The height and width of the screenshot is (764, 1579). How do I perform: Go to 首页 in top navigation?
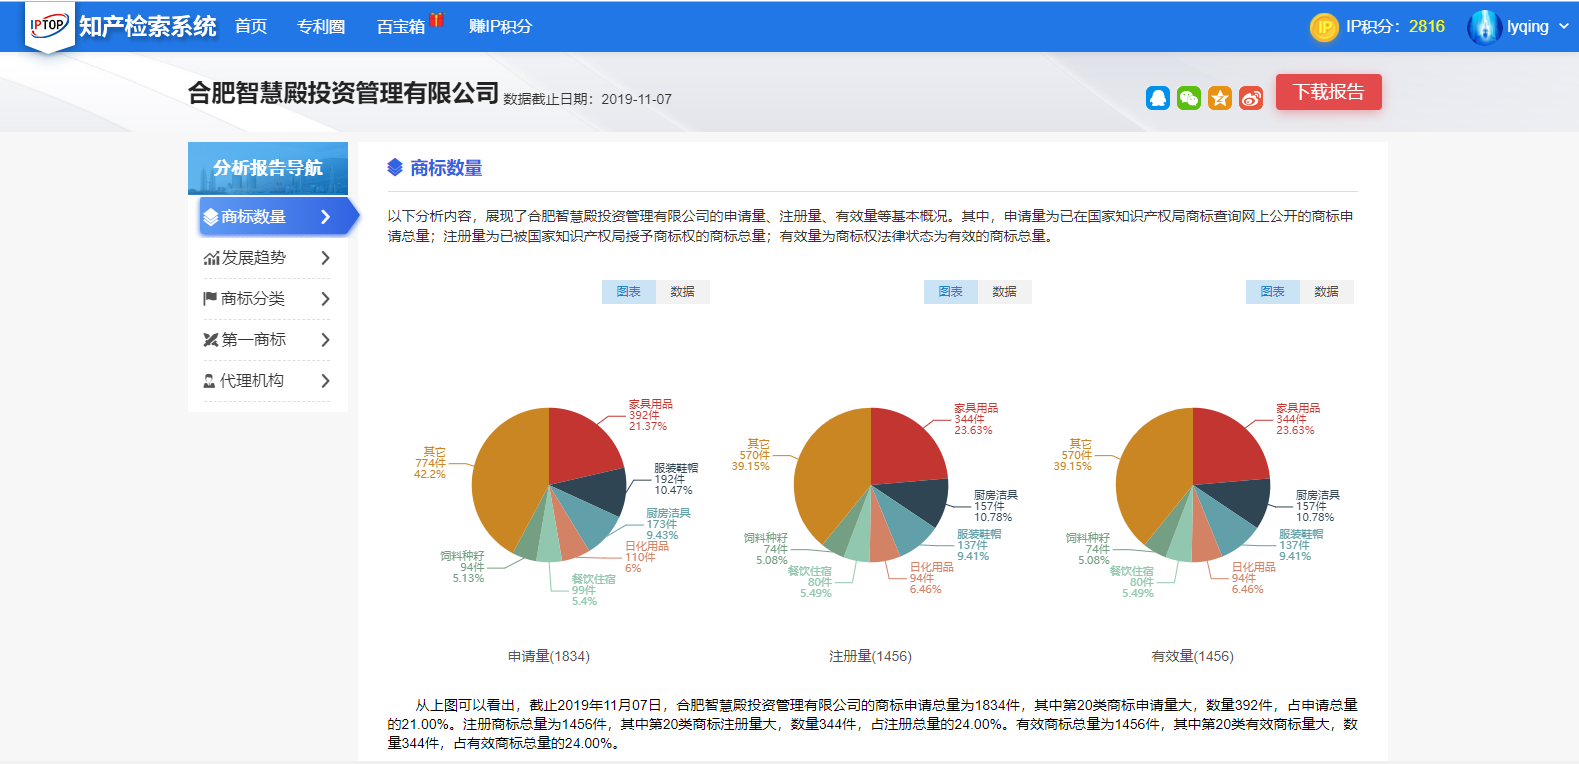point(251,27)
